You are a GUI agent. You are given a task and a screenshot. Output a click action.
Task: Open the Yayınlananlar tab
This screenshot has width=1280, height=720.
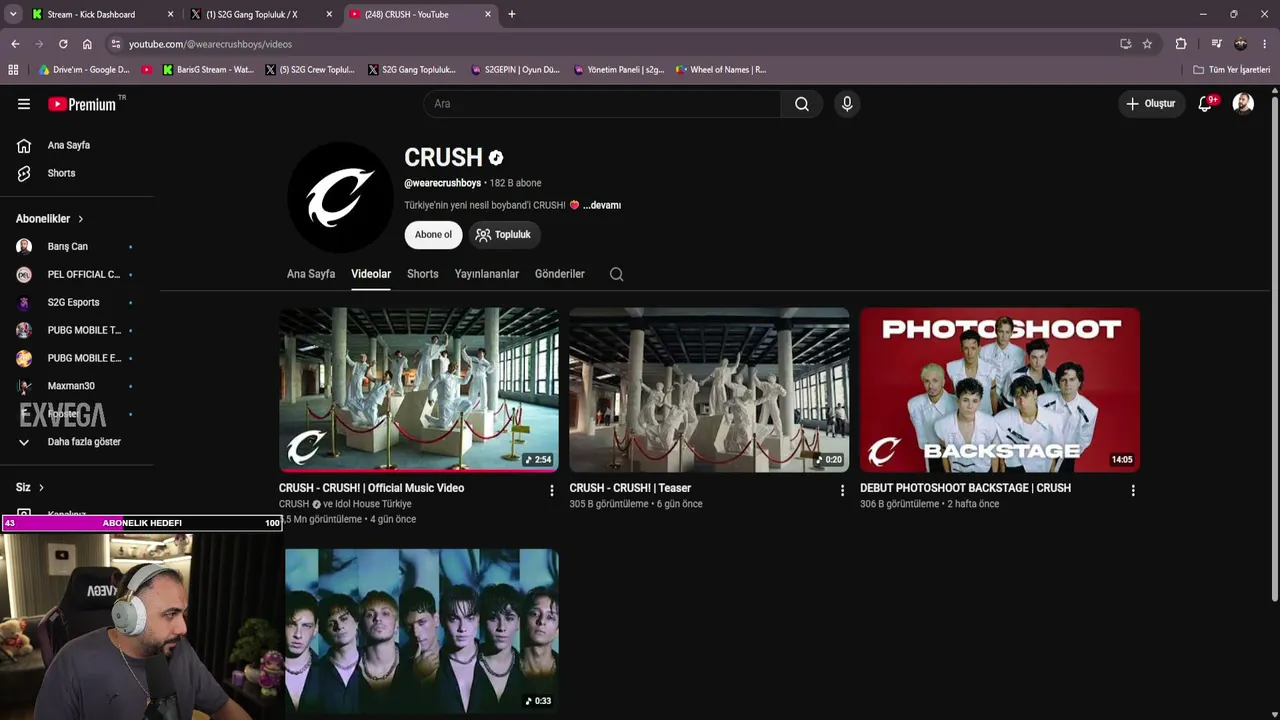pos(487,274)
